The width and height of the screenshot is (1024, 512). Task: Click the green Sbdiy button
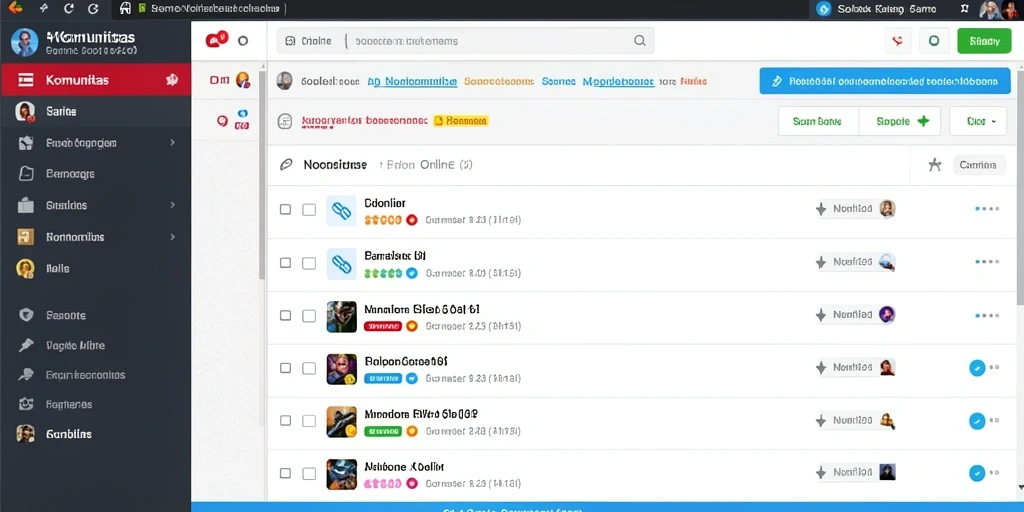pyautogui.click(x=984, y=40)
